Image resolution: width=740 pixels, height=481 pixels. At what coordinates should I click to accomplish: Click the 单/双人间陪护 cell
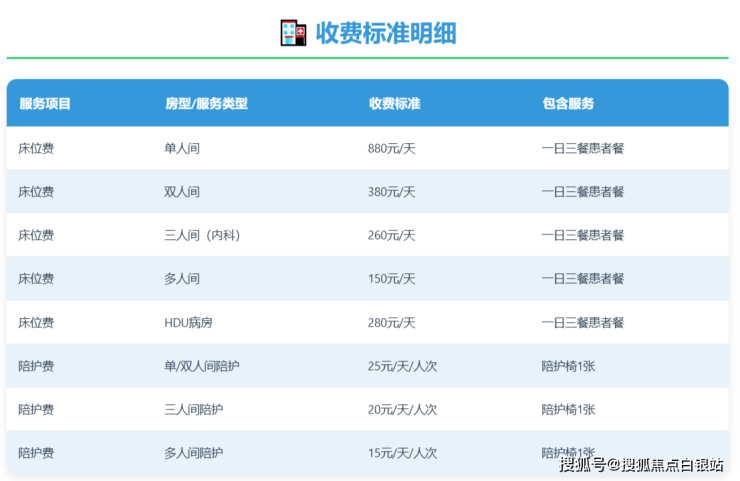click(x=202, y=366)
